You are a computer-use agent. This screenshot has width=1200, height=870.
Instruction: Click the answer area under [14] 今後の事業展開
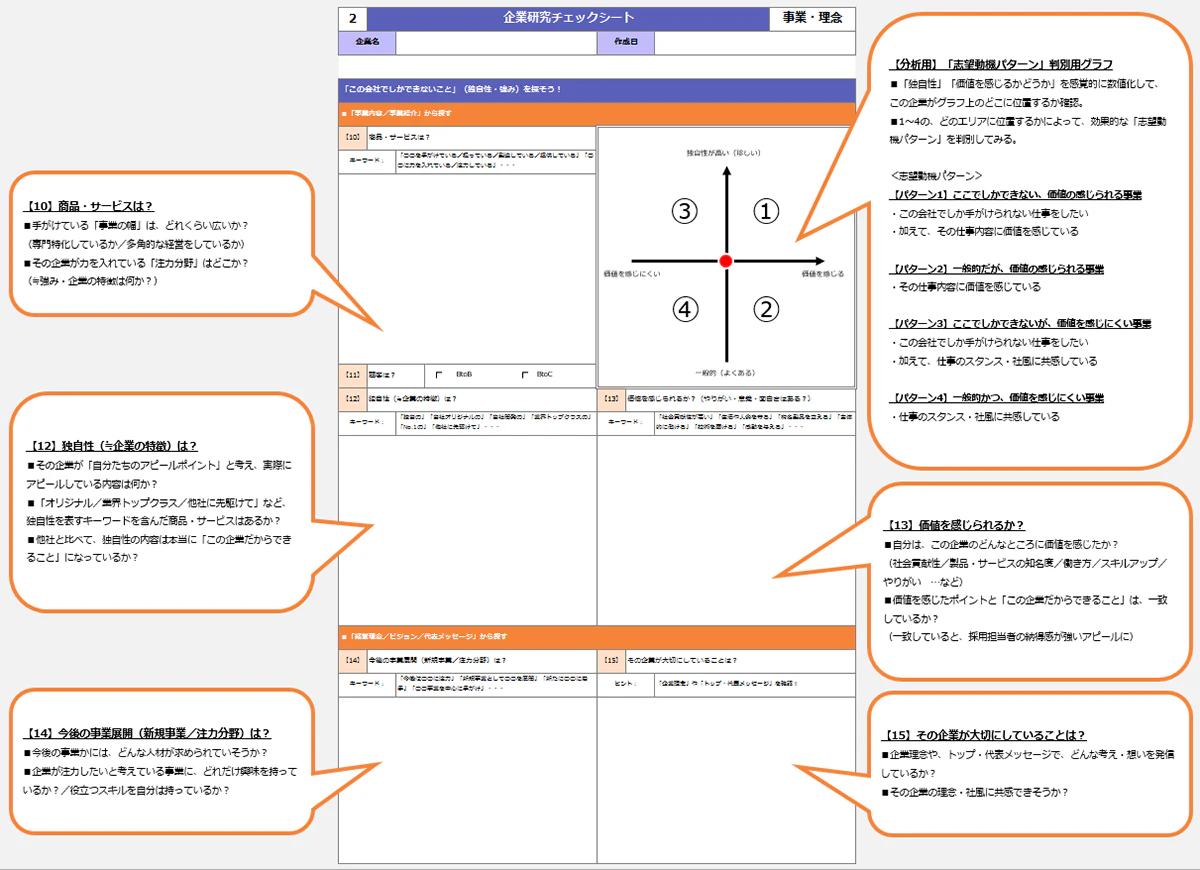[x=467, y=780]
